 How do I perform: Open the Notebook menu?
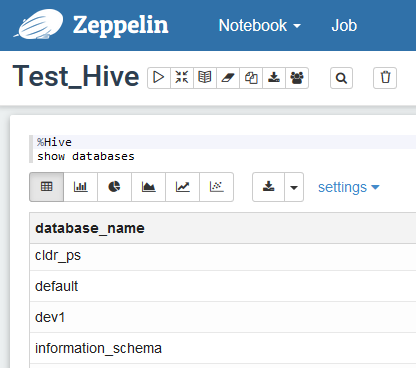tap(259, 25)
